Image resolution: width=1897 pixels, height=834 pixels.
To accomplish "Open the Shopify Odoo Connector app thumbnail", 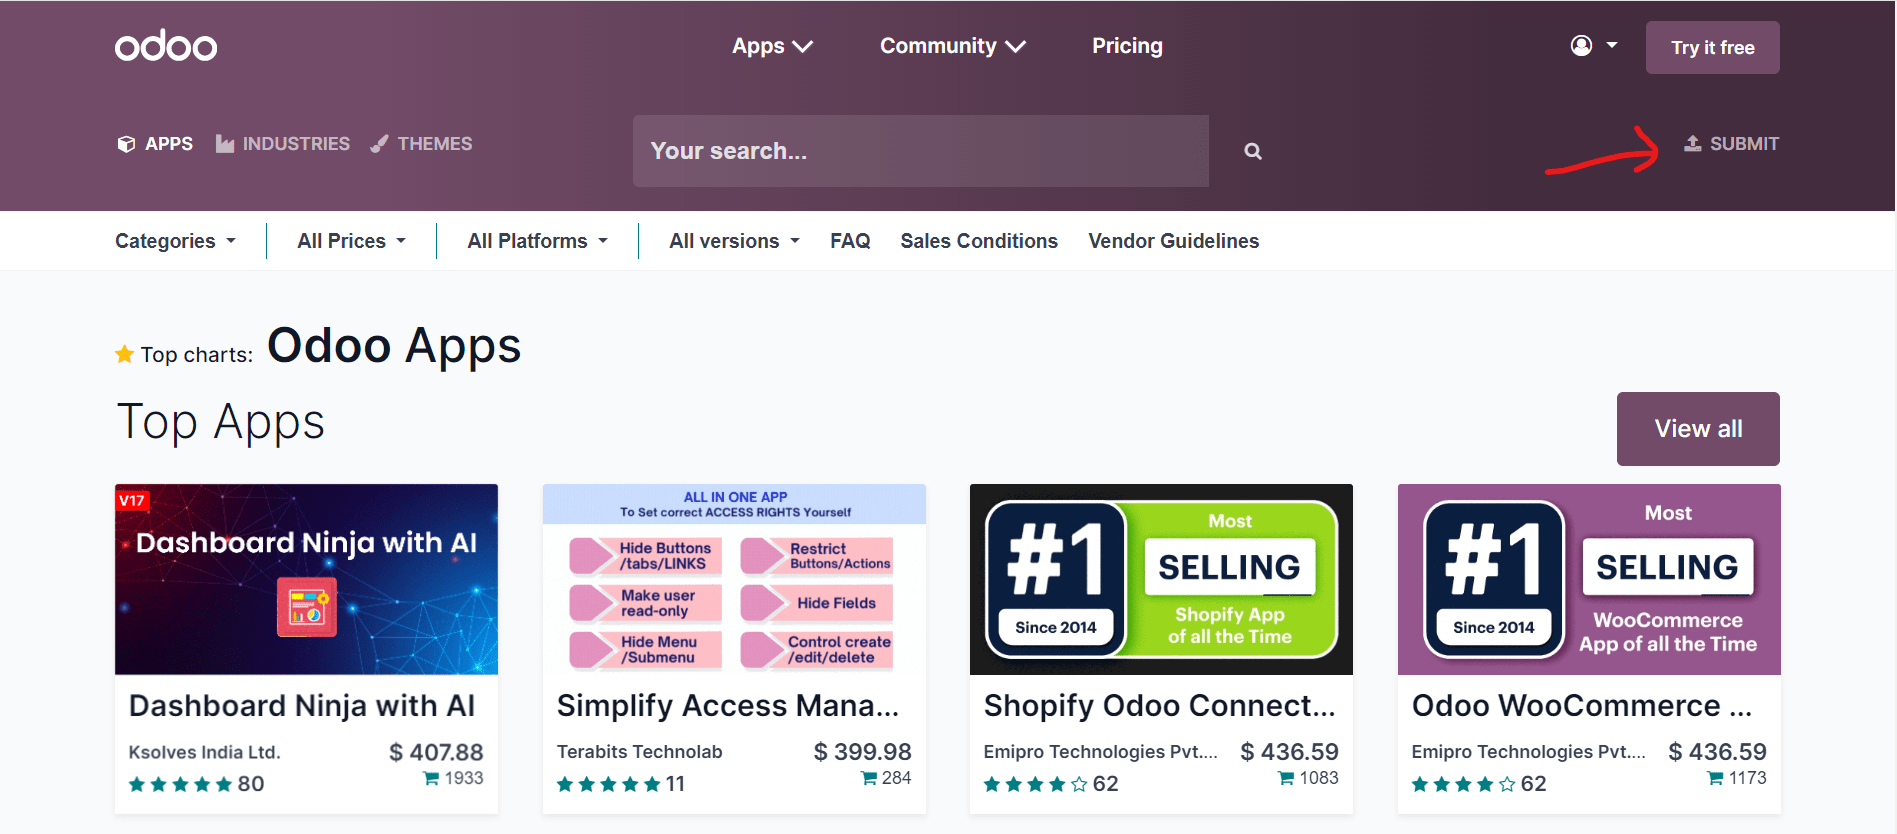I will click(x=1161, y=579).
